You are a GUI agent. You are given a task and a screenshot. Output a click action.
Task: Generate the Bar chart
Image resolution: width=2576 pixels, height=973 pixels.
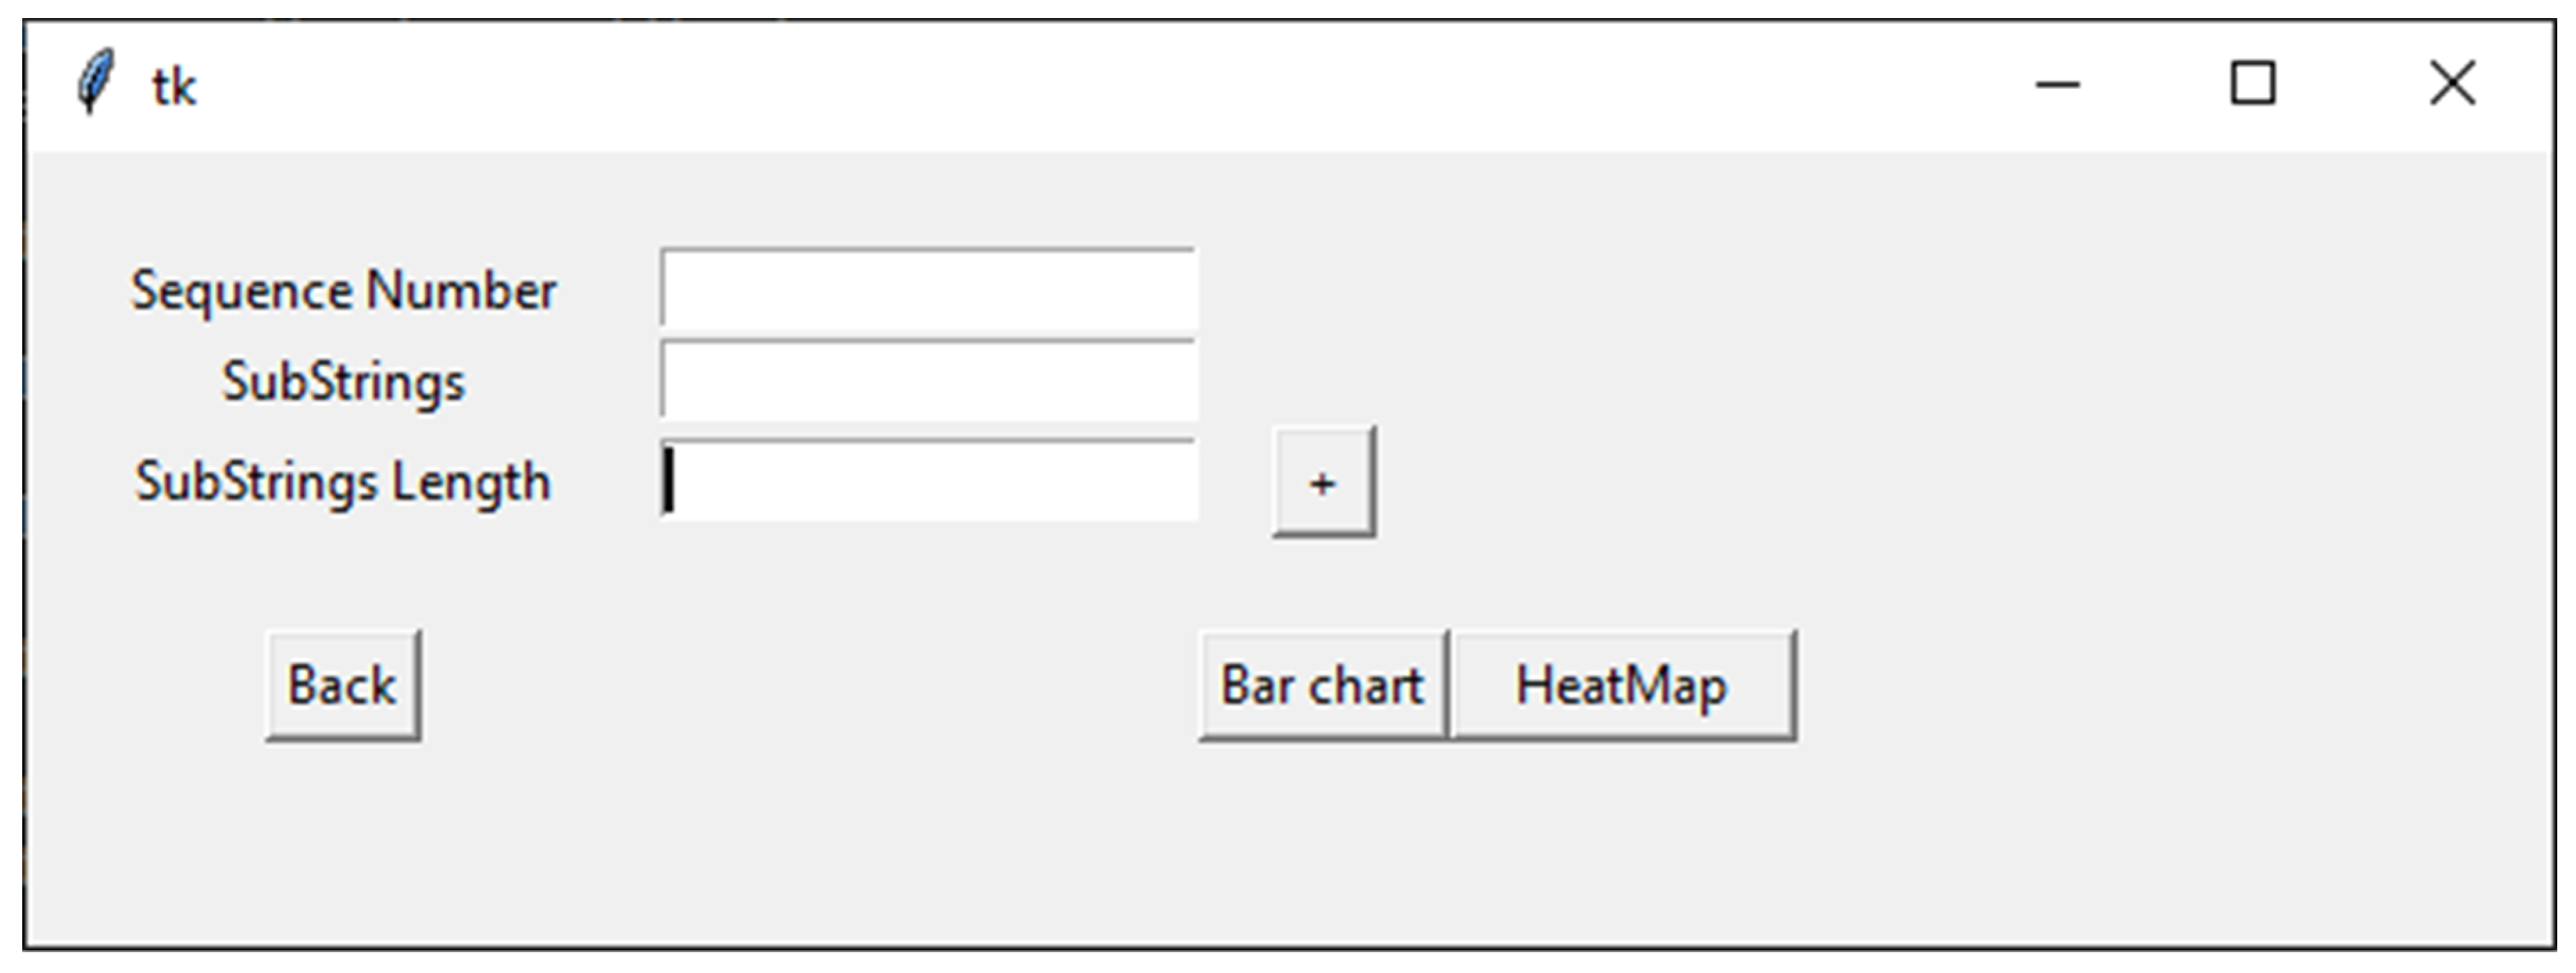tap(1322, 686)
